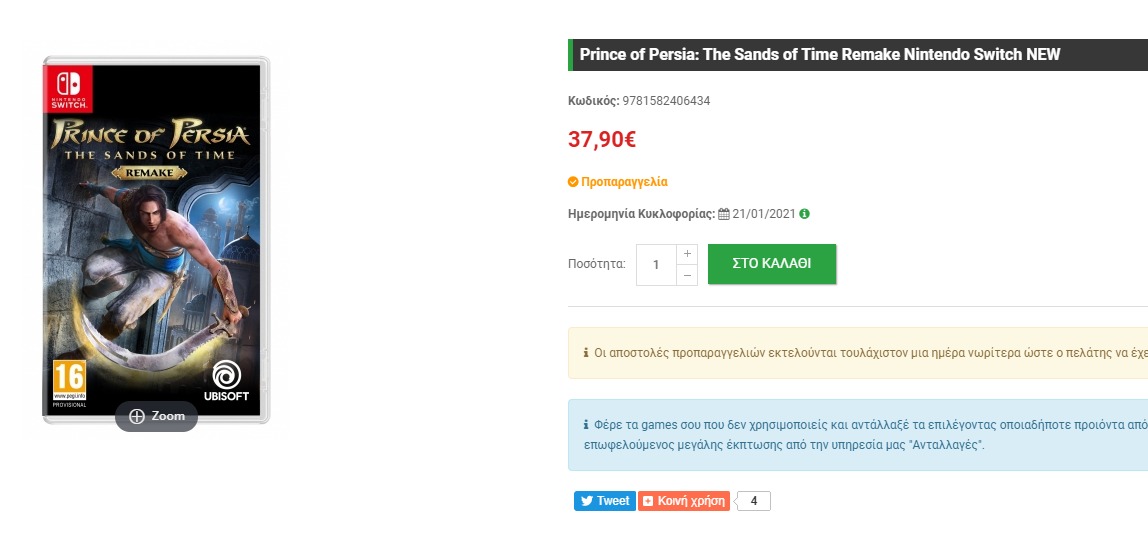Click the share count bubble showing 4
Image resolution: width=1148 pixels, height=535 pixels.
tap(754, 501)
